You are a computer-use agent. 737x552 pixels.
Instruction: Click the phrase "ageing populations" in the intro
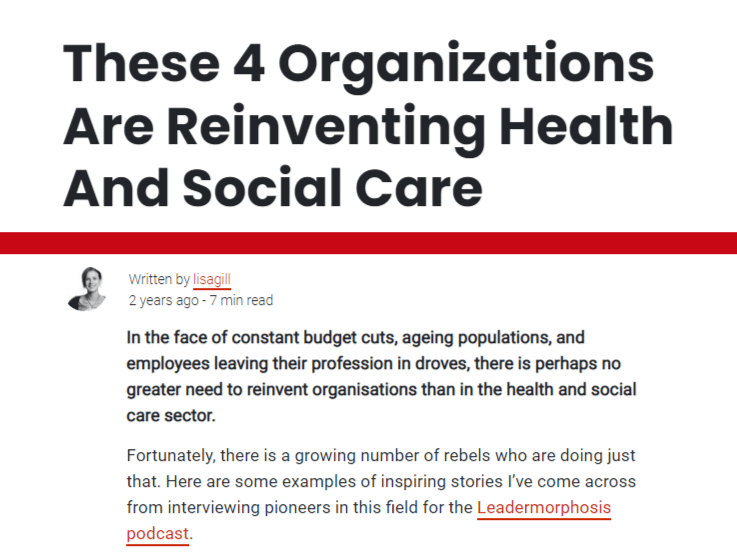(466, 337)
